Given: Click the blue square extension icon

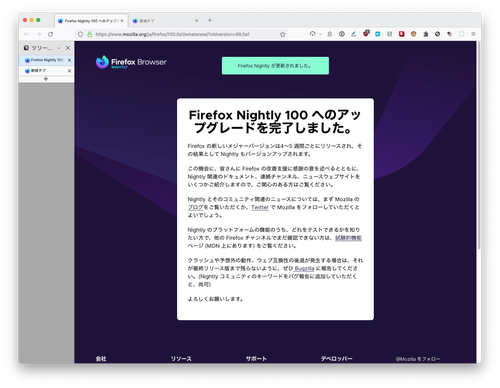Looking at the screenshot, I should click(378, 34).
